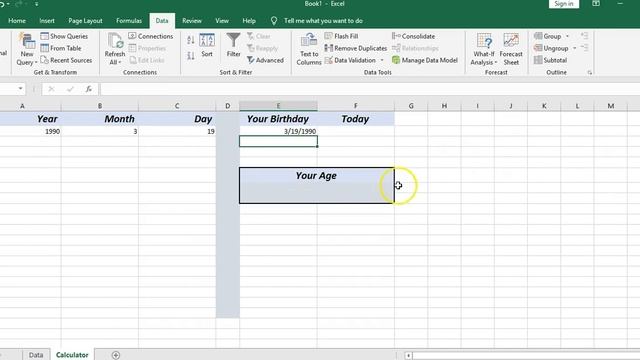Switch to the Data sheet tab
The height and width of the screenshot is (360, 640).
click(x=36, y=355)
